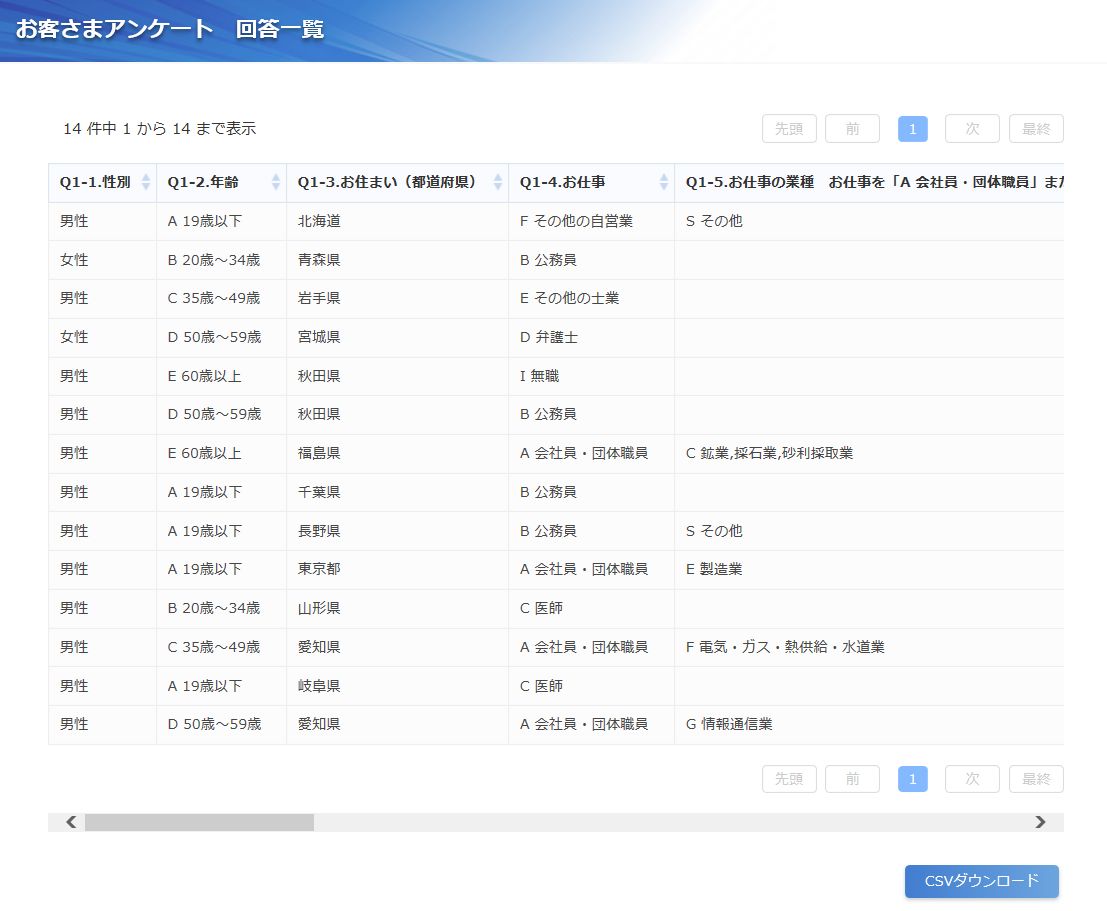
Task: Select the 北海道 cell in the first row
Action: click(319, 221)
